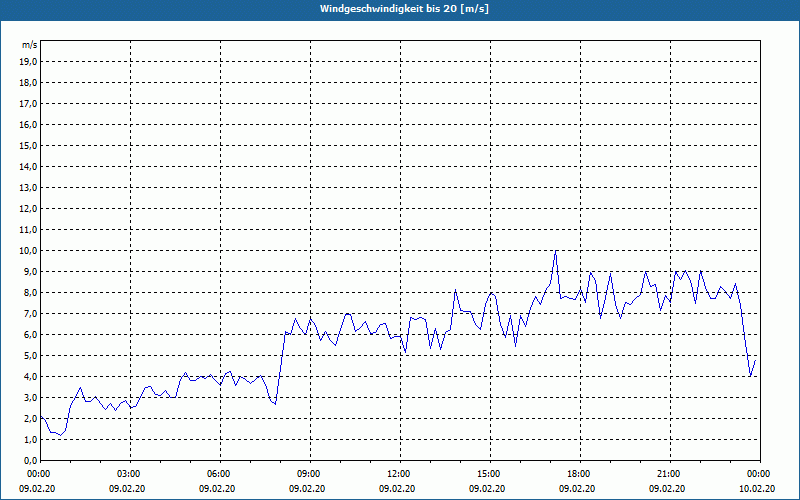Choose the '4,0' y-axis label

[x=31, y=377]
